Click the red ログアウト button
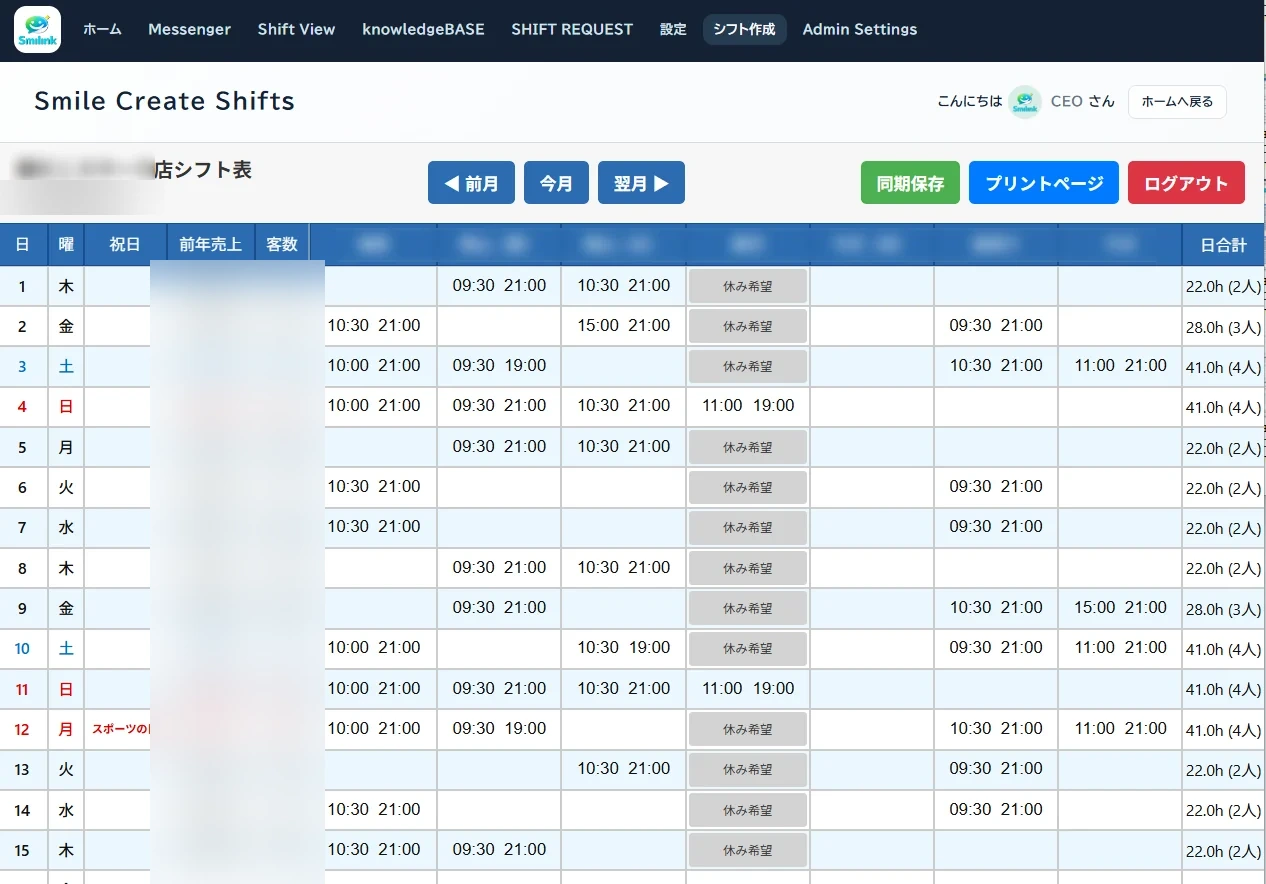 (1186, 183)
